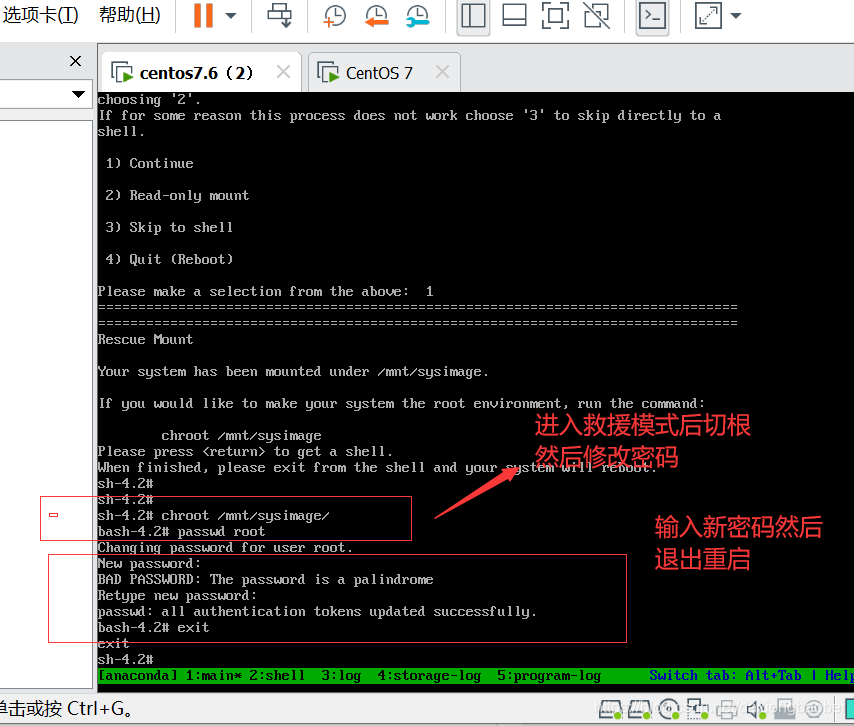
Task: Switch to console view mode
Action: (652, 17)
